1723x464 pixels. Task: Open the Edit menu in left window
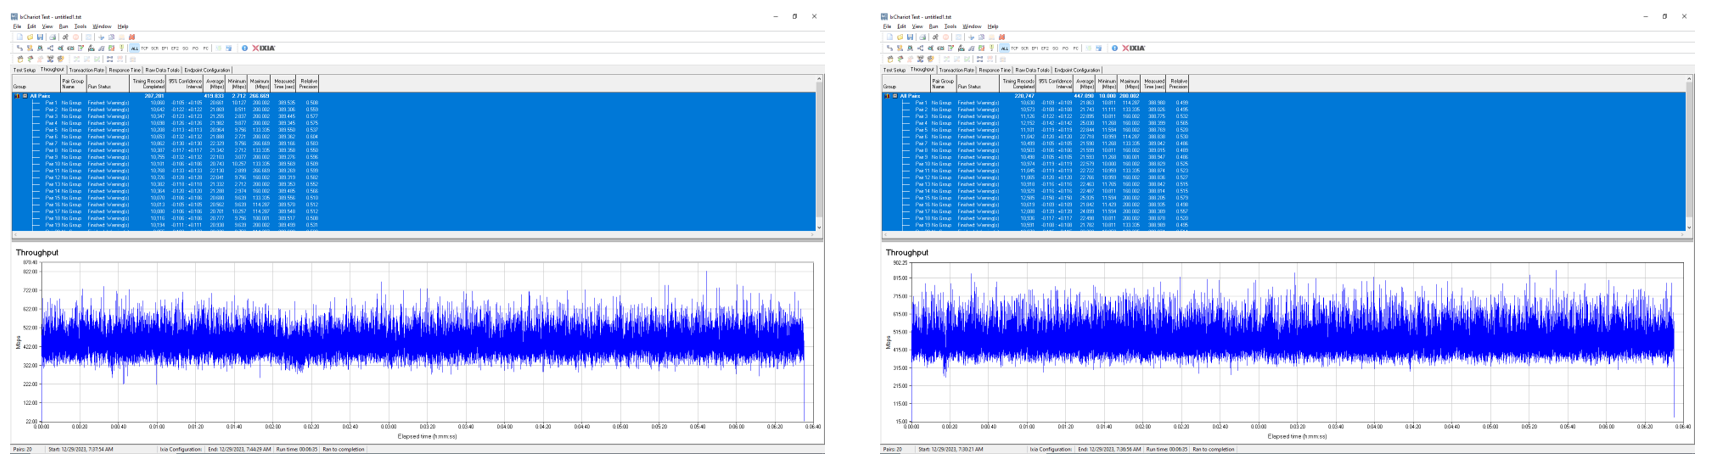pyautogui.click(x=31, y=26)
